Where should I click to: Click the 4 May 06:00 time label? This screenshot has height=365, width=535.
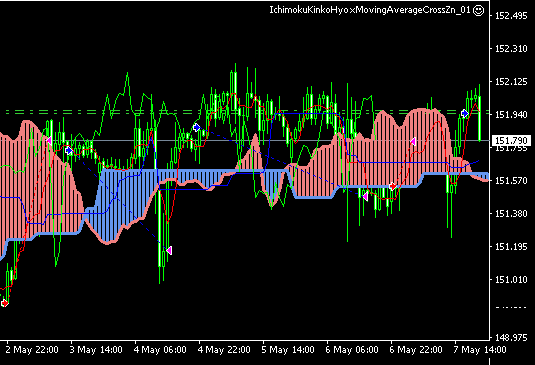(160, 350)
